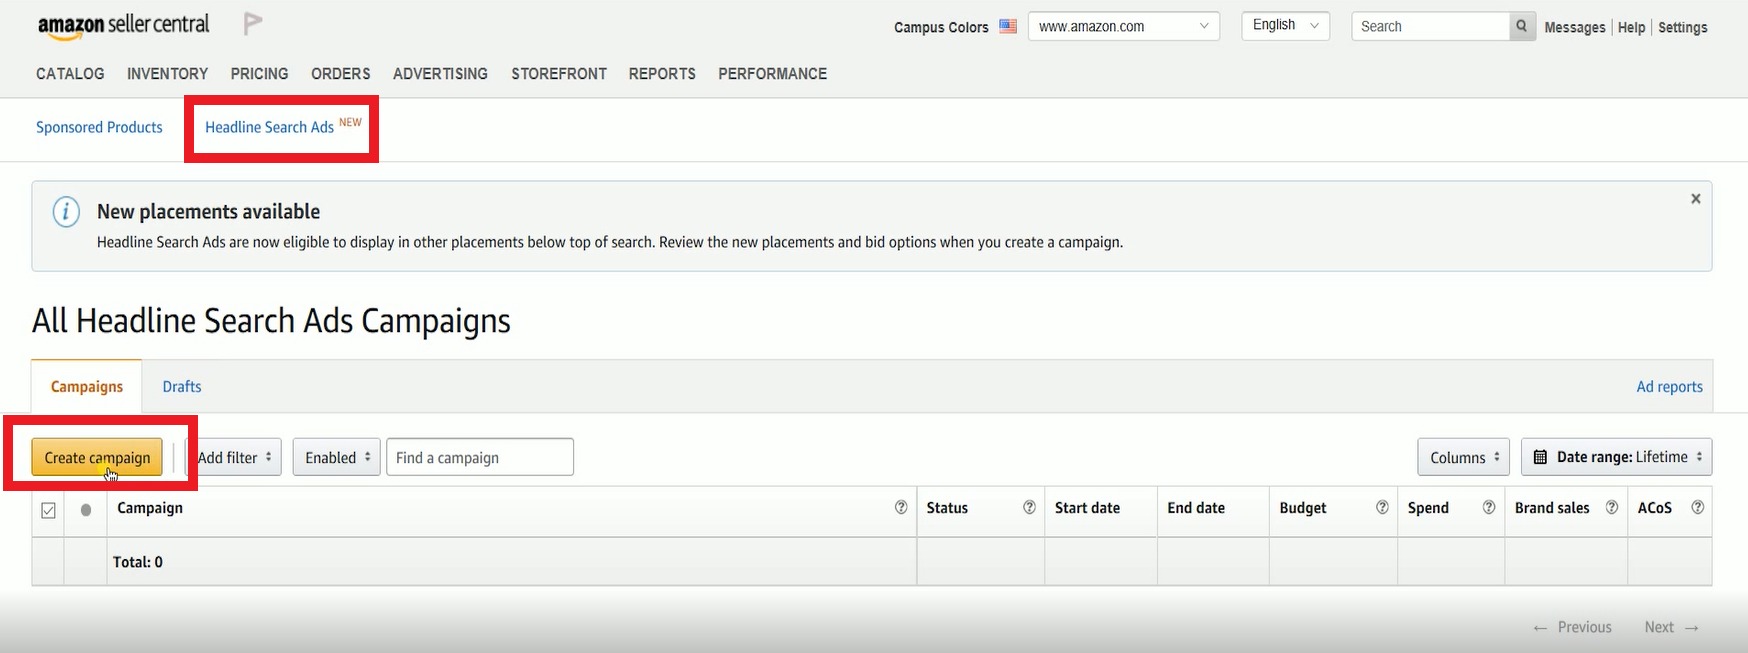The image size is (1748, 653).
Task: Open the Columns dropdown
Action: [x=1463, y=457]
